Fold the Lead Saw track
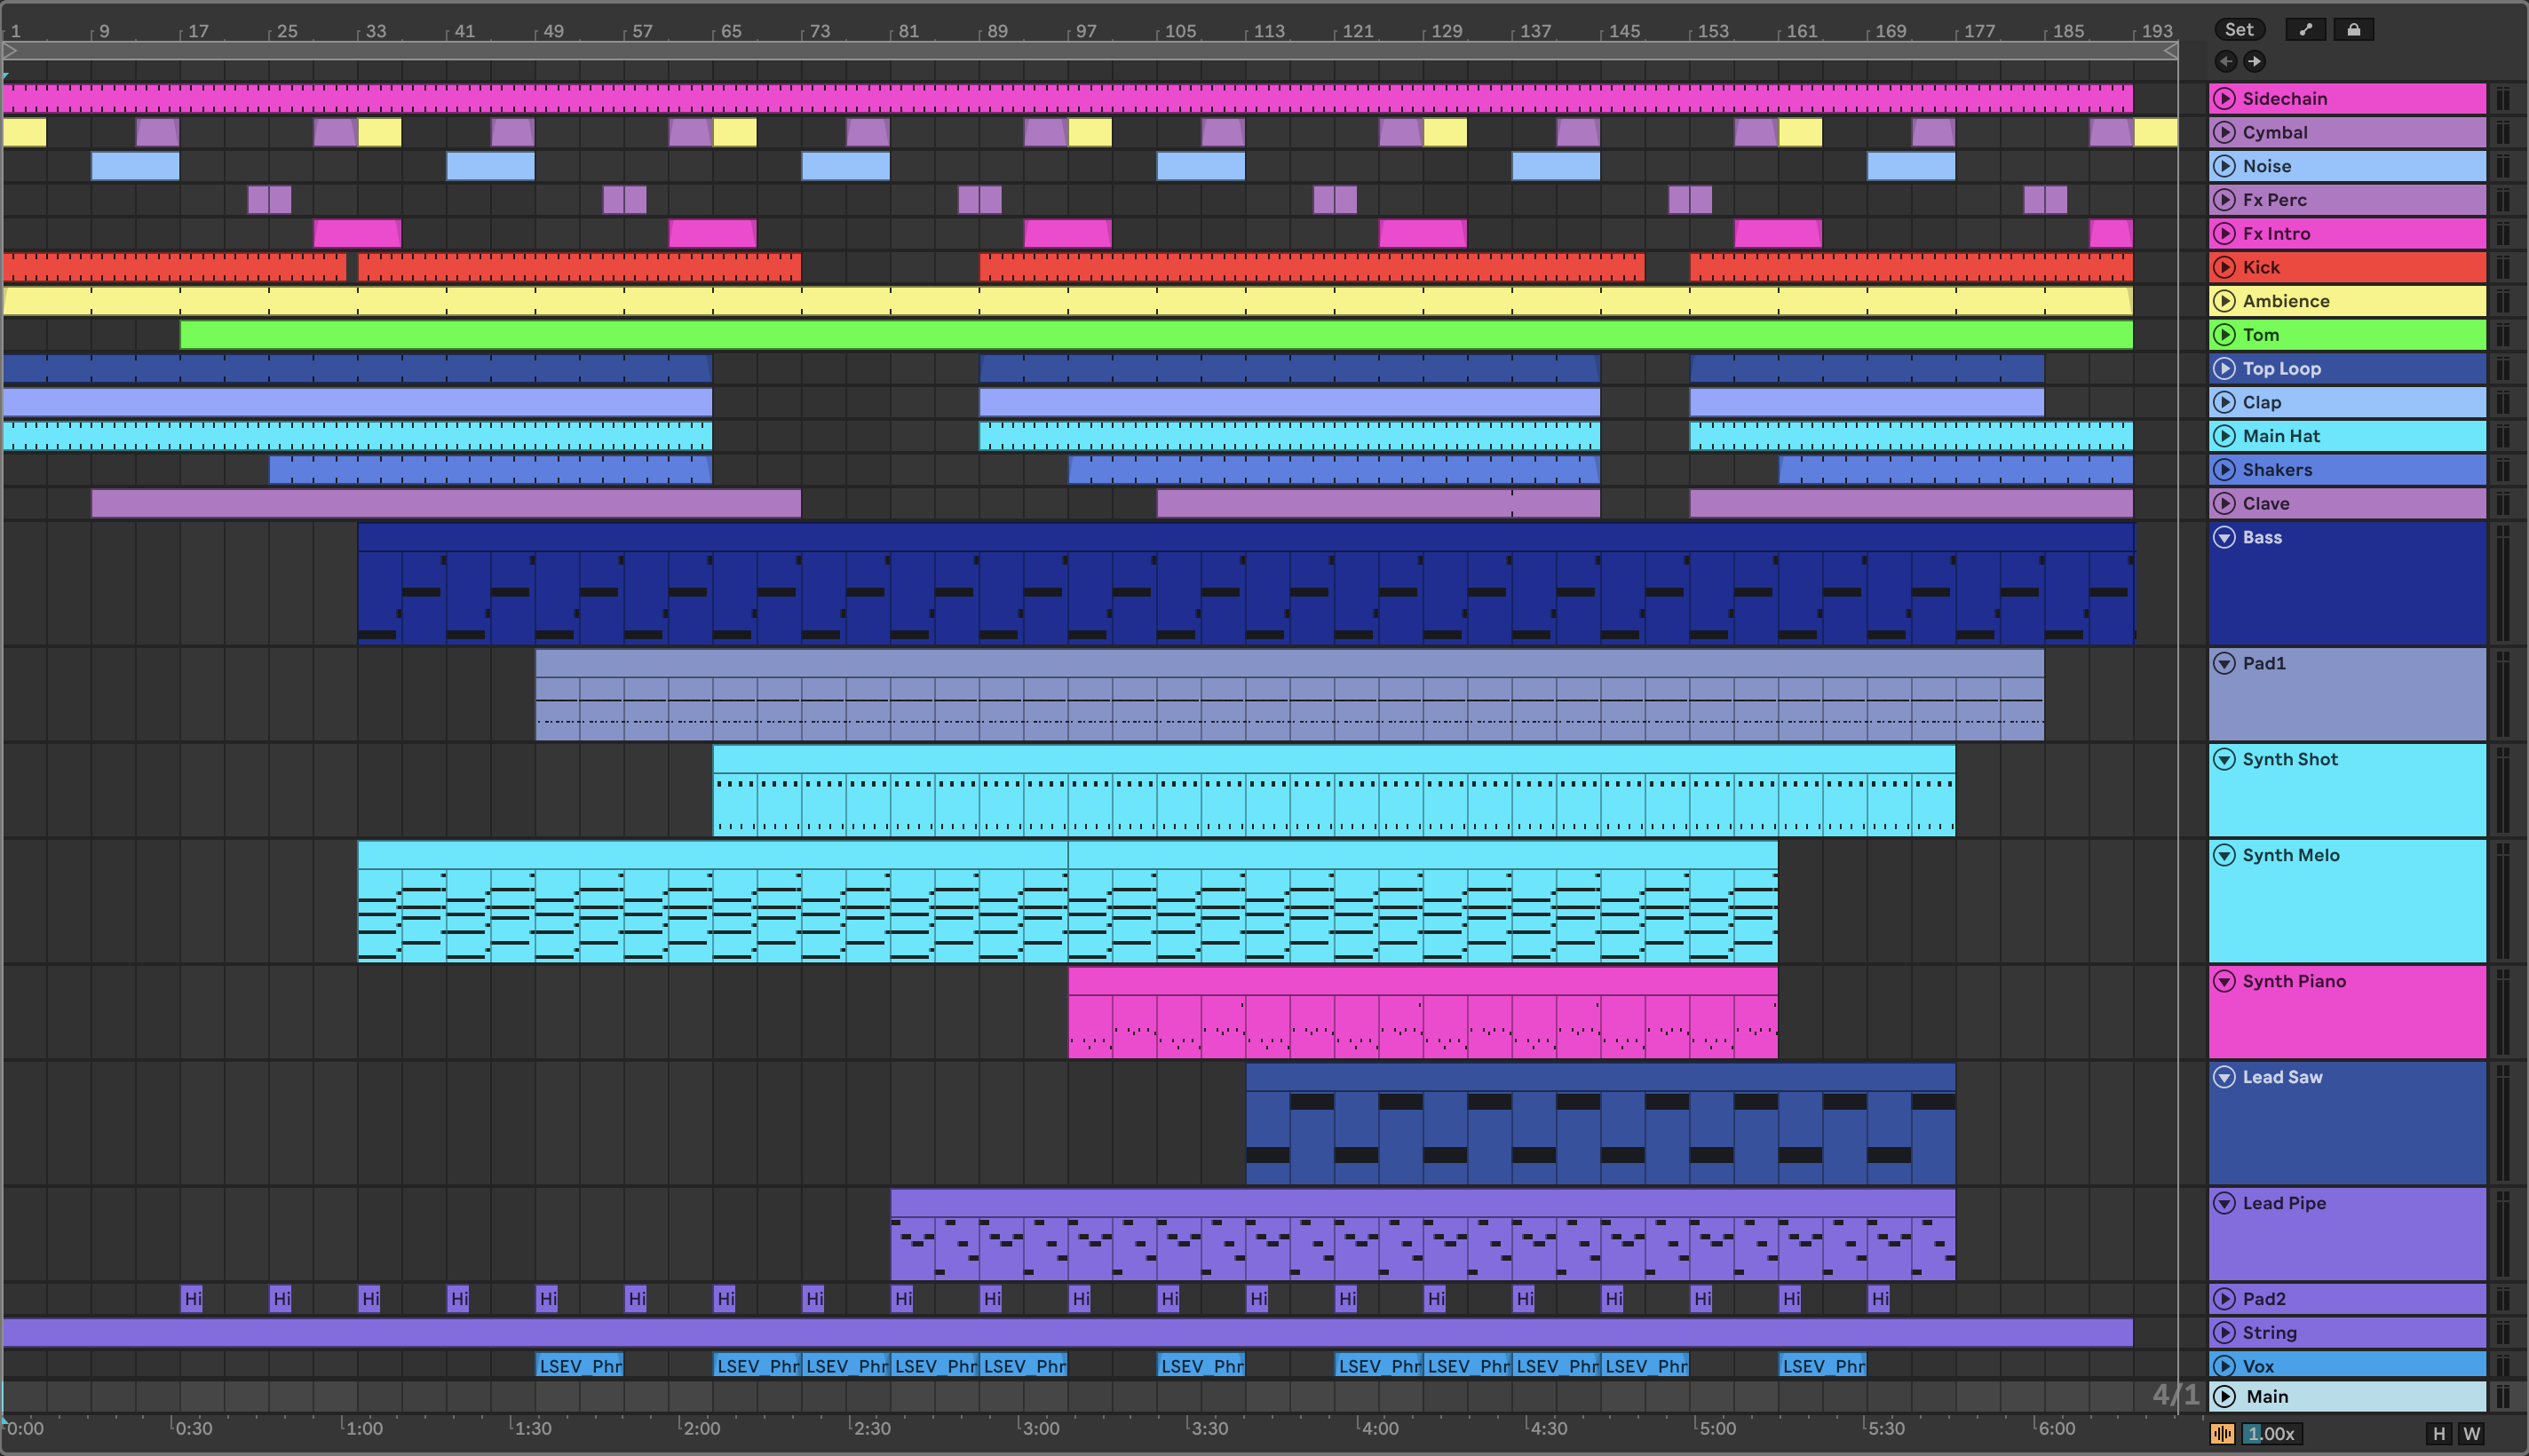Viewport: 2529px width, 1456px height. tap(2224, 1077)
